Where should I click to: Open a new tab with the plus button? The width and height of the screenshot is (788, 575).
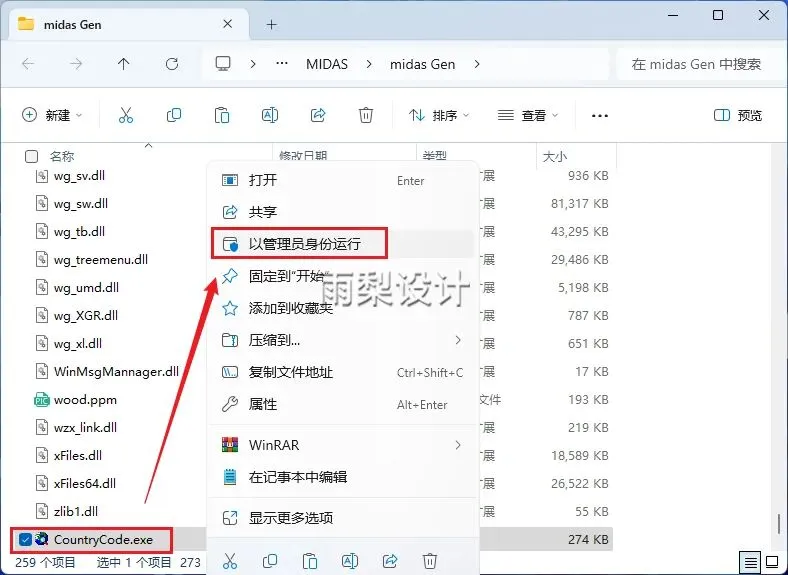(x=271, y=24)
